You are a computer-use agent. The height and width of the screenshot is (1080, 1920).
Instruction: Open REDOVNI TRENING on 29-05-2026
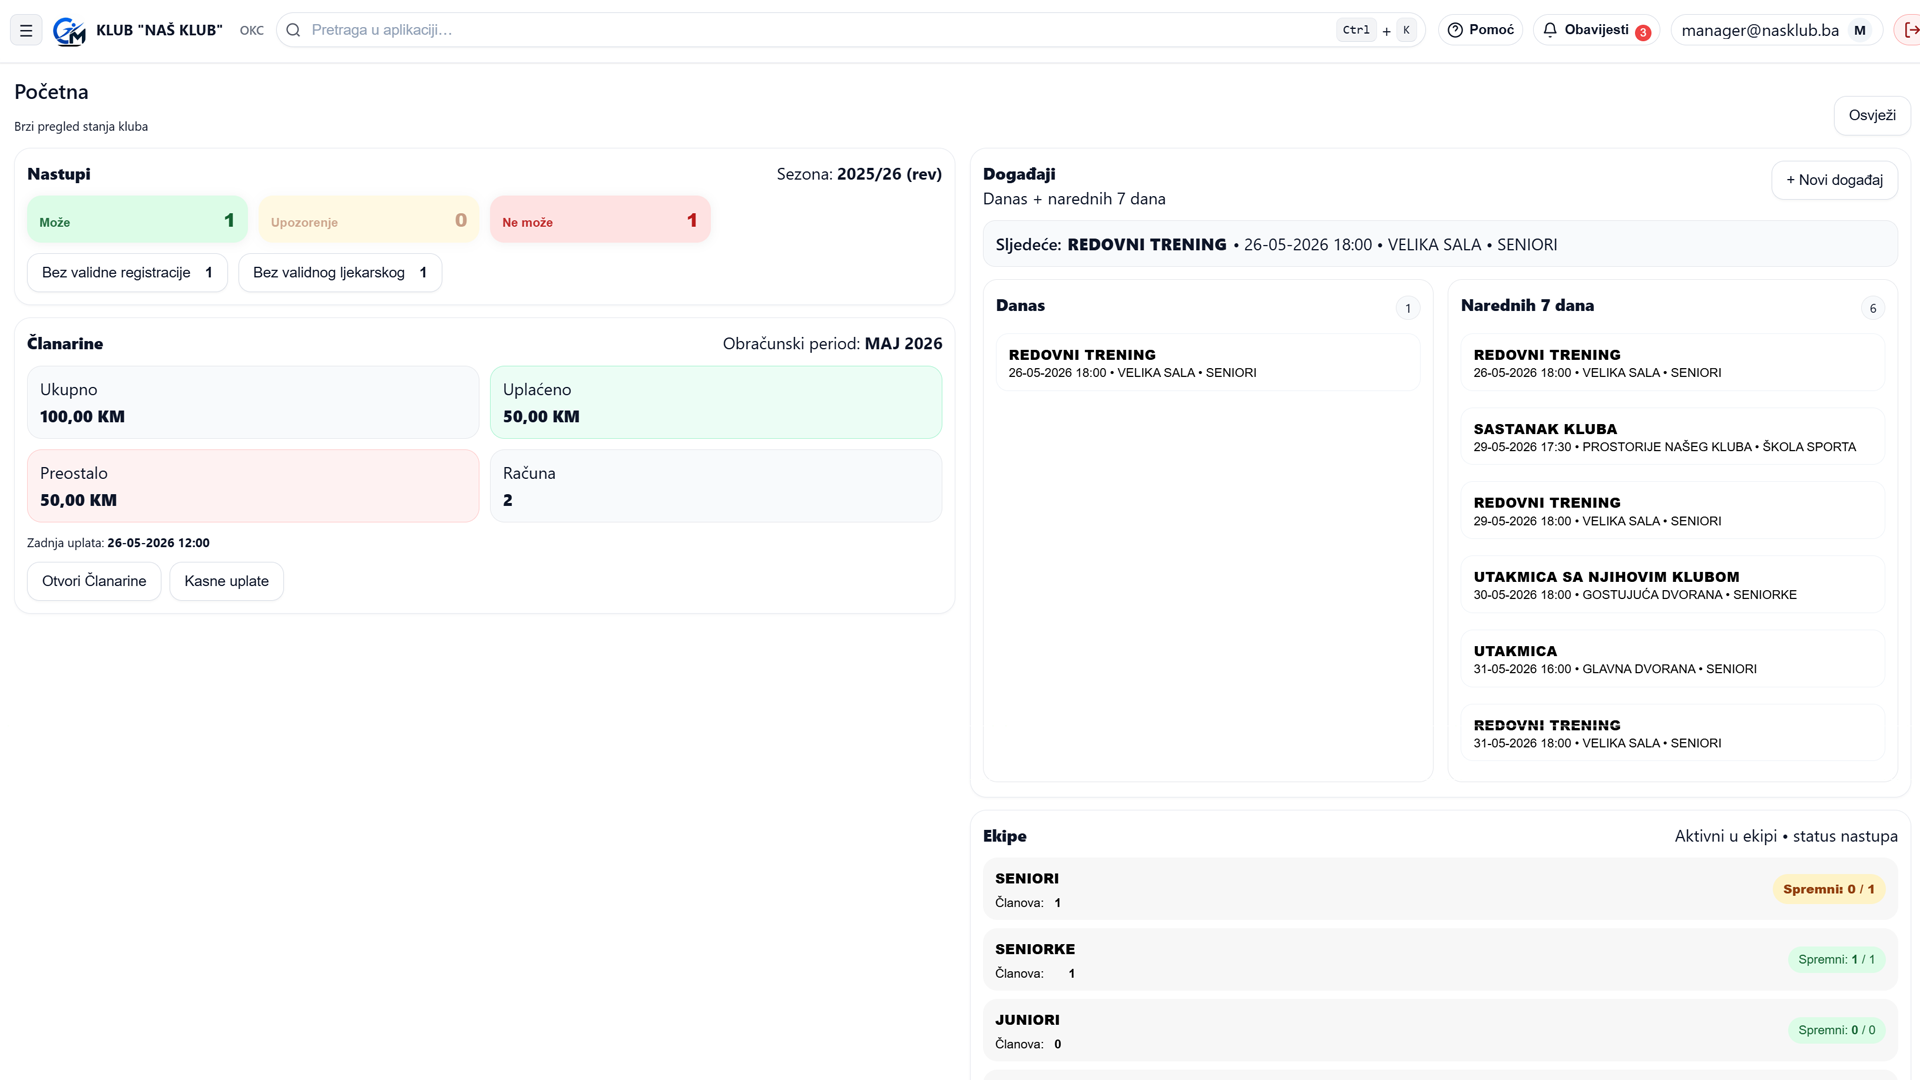click(1672, 511)
